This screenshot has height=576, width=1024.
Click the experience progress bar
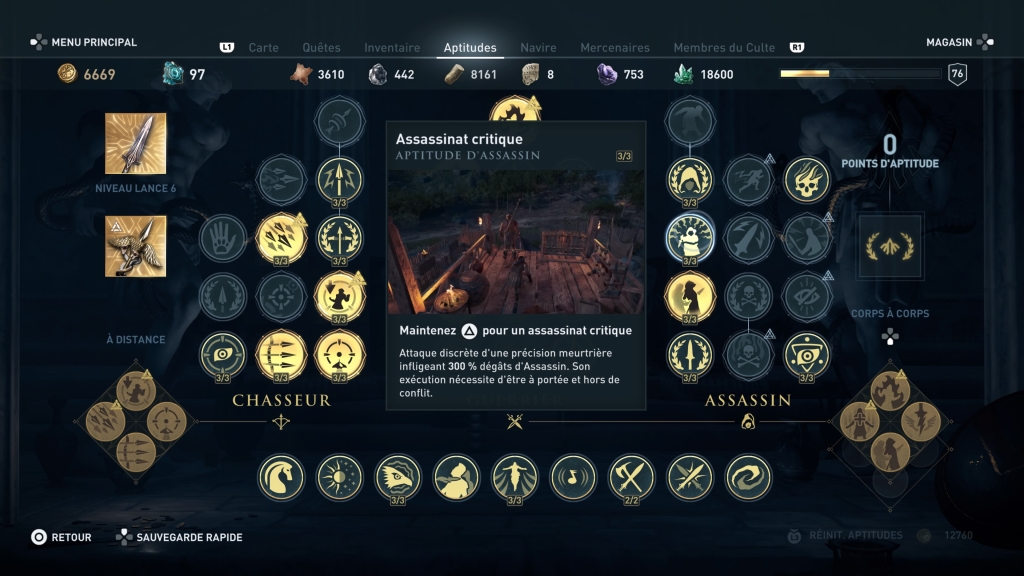point(861,74)
